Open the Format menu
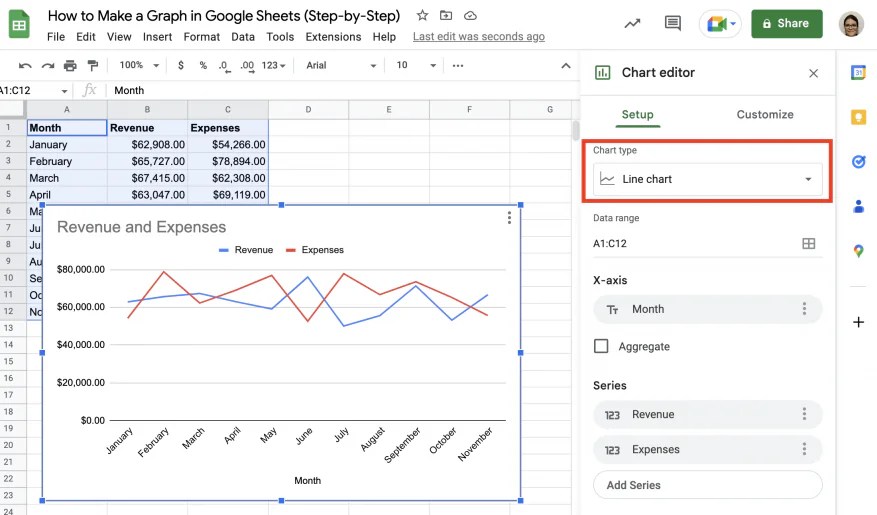 coord(201,37)
